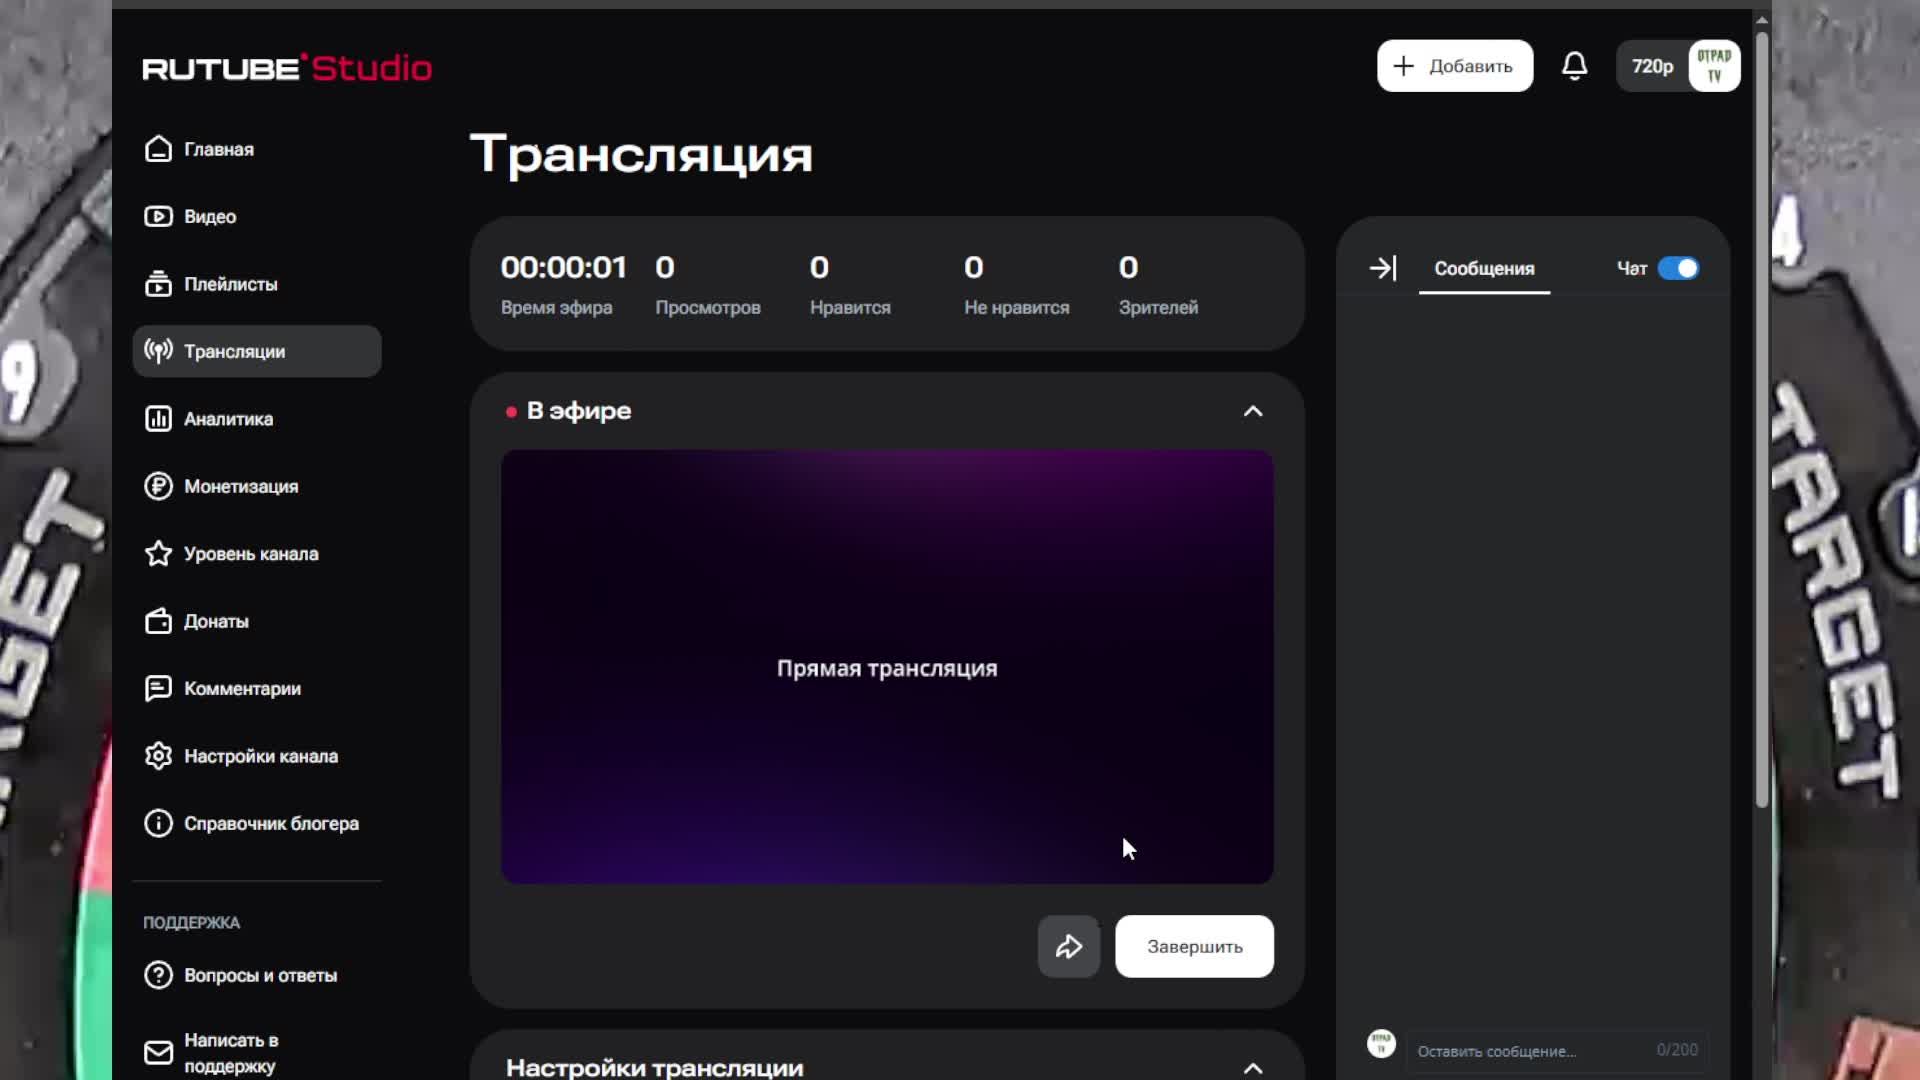The image size is (1920, 1080).
Task: Click the 0/200 character counter
Action: point(1677,1050)
